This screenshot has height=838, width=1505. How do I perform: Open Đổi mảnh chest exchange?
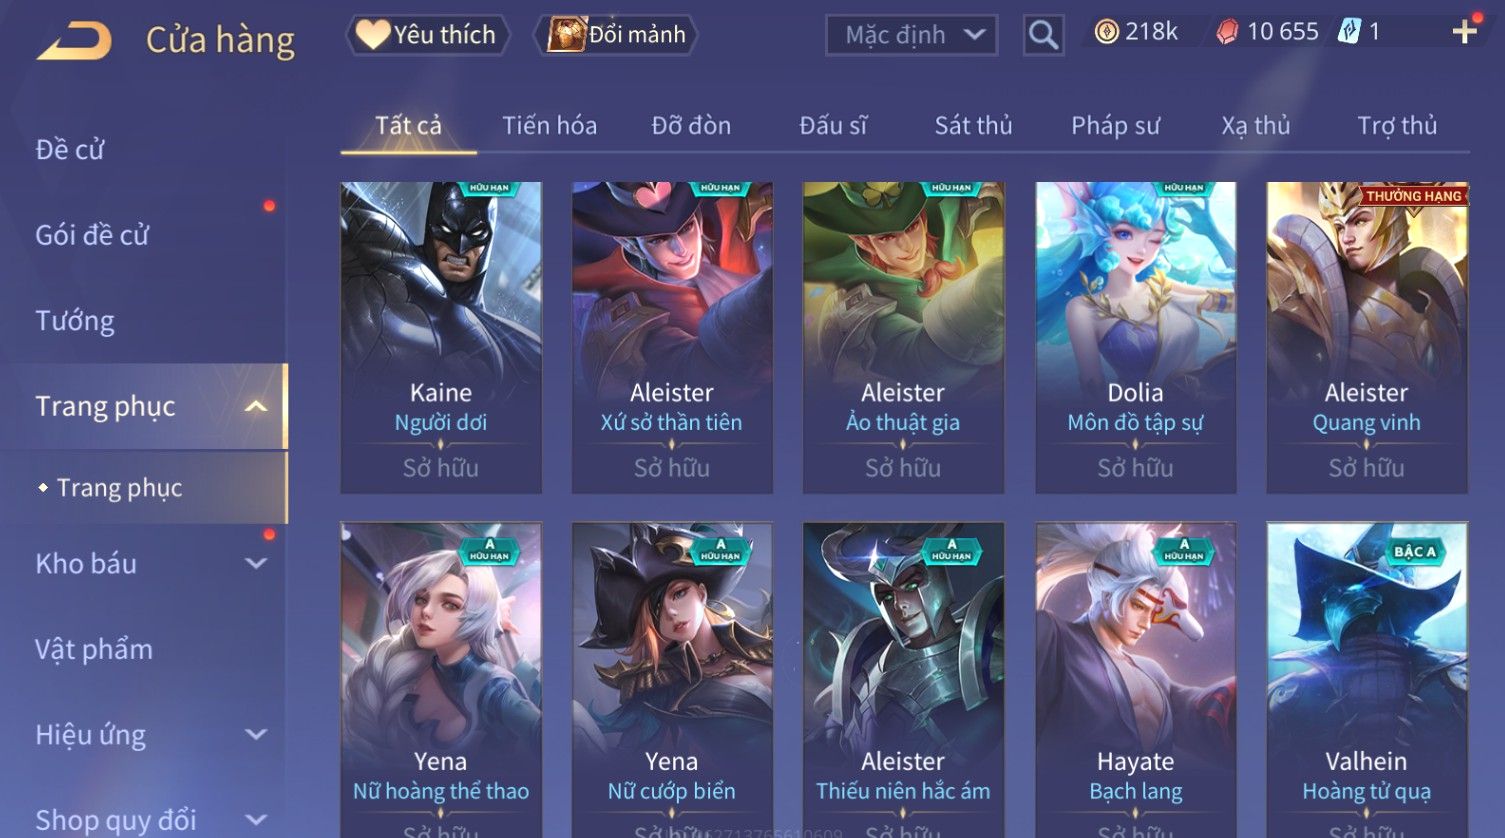pos(616,35)
